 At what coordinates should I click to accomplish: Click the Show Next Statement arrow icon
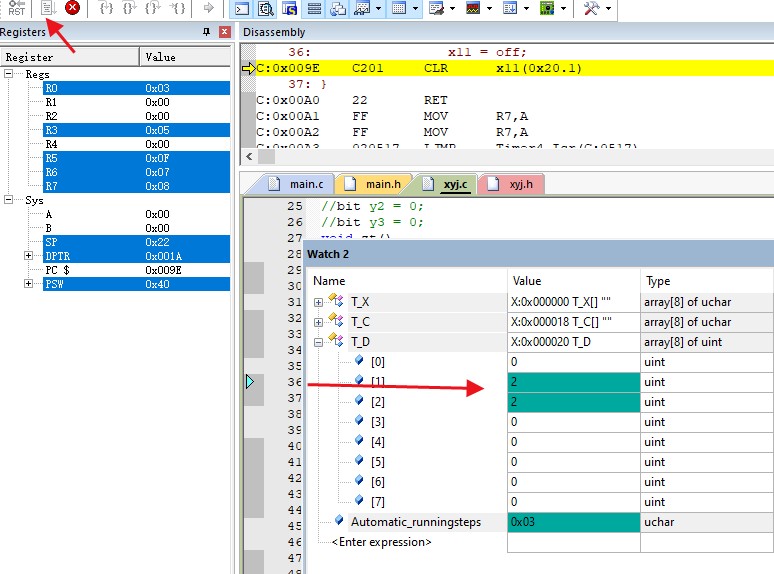click(209, 7)
